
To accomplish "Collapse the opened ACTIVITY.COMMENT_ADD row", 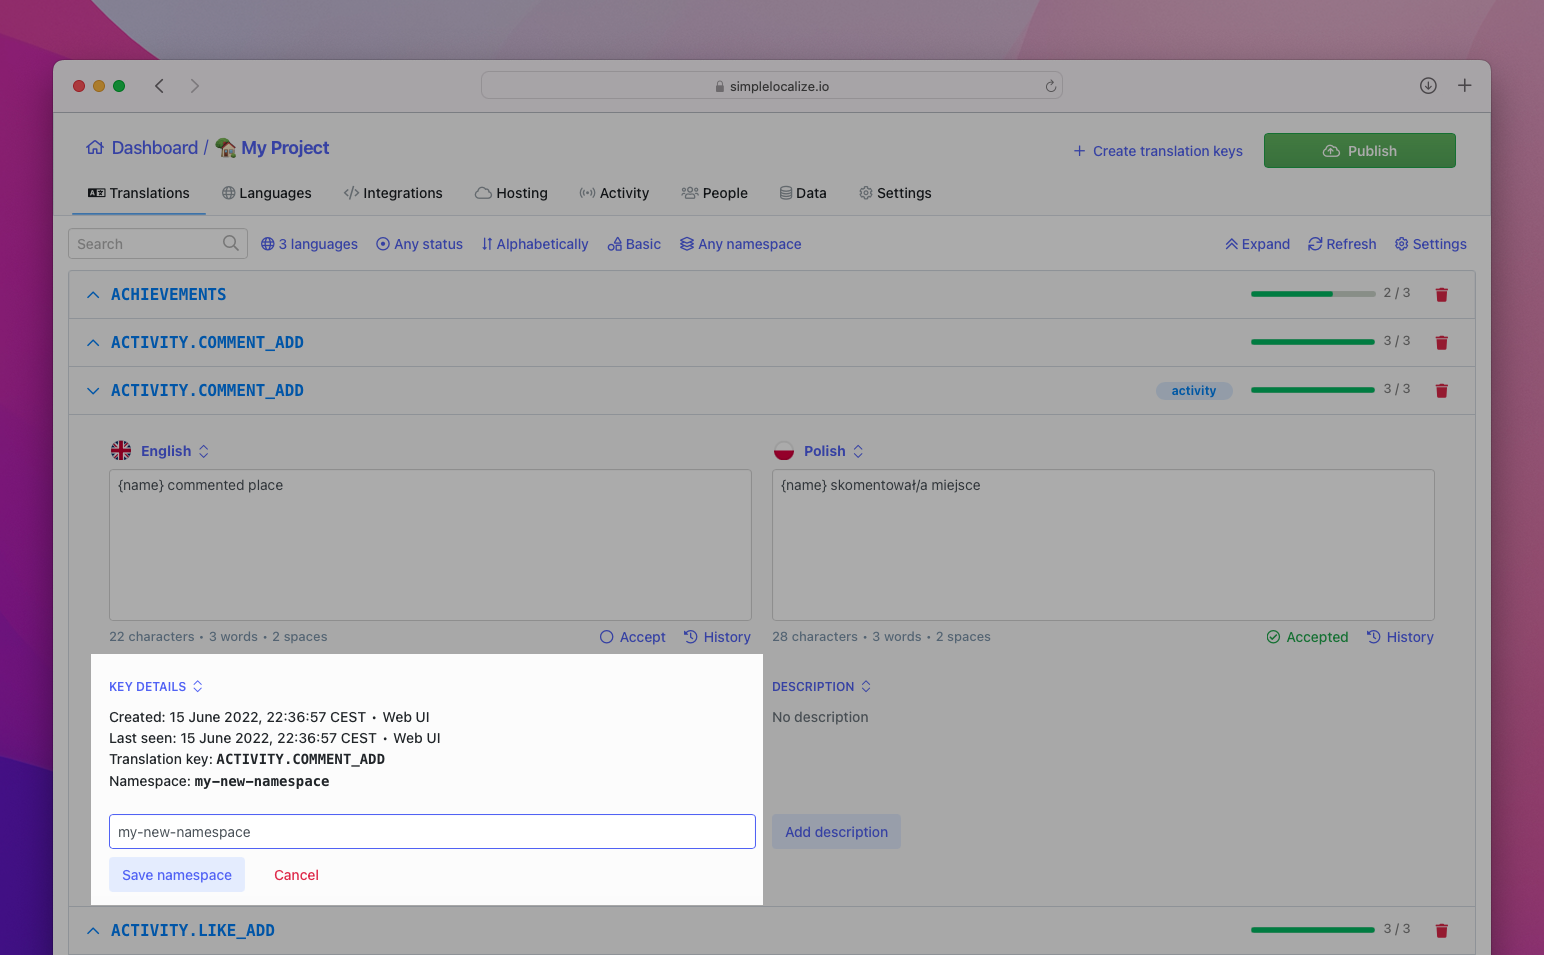I will pyautogui.click(x=93, y=390).
